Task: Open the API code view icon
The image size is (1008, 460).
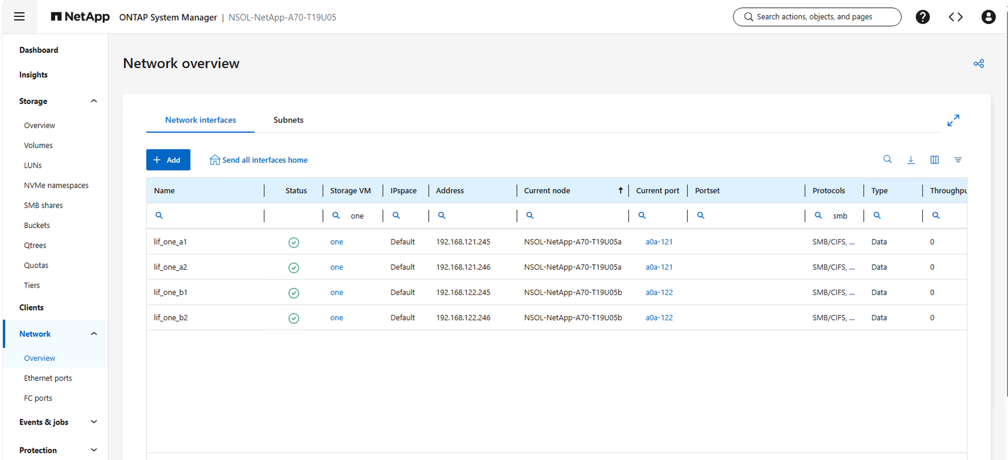Action: [x=955, y=17]
